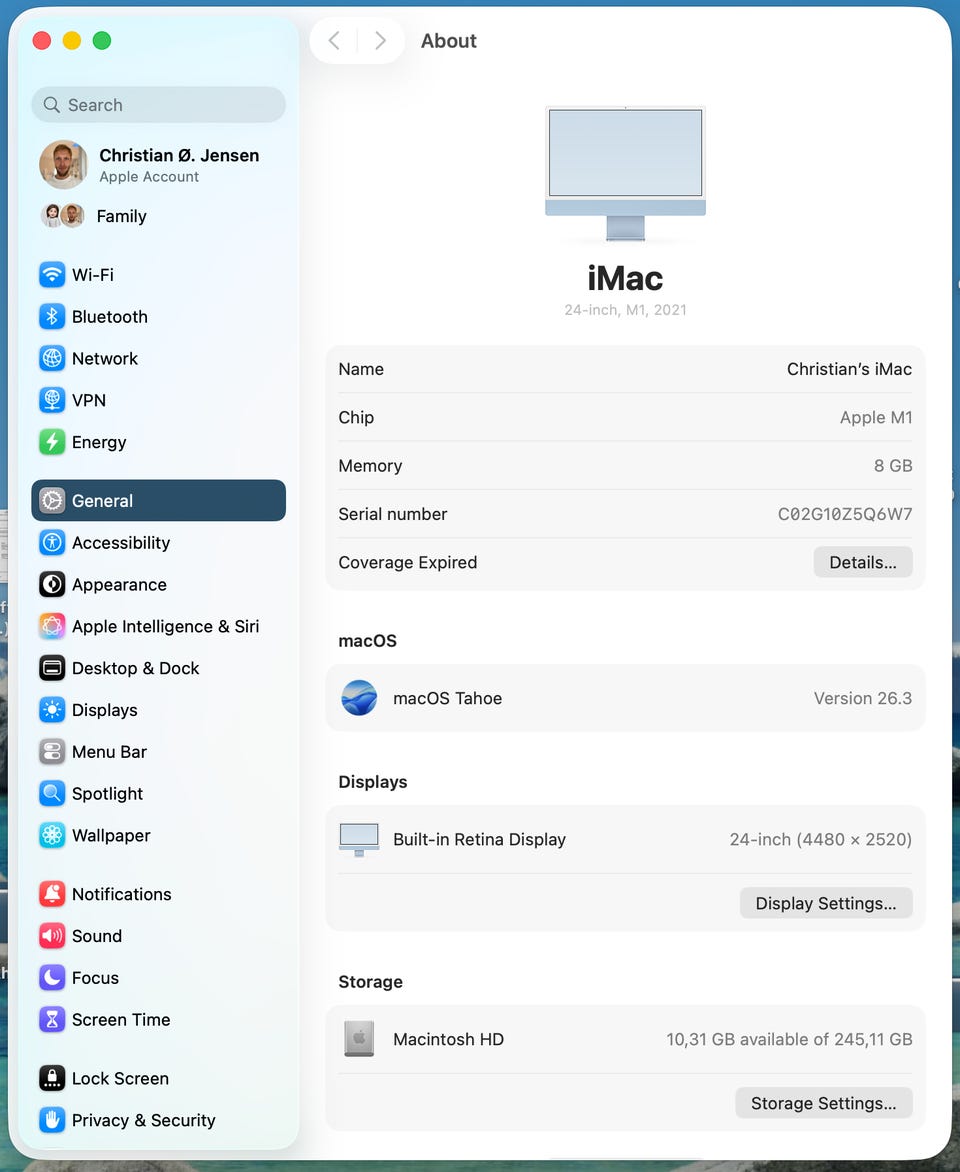Open the Energy lightning icon

point(52,442)
